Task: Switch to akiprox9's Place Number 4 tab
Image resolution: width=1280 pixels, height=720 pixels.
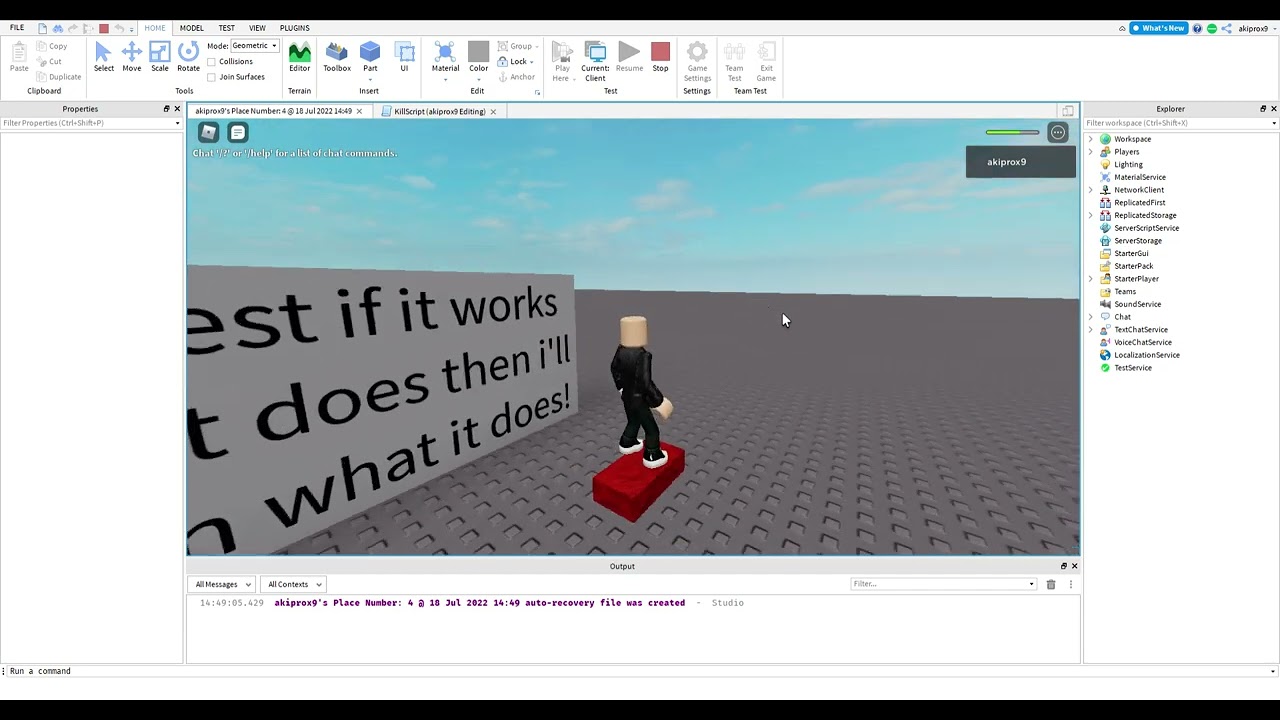Action: [x=273, y=111]
